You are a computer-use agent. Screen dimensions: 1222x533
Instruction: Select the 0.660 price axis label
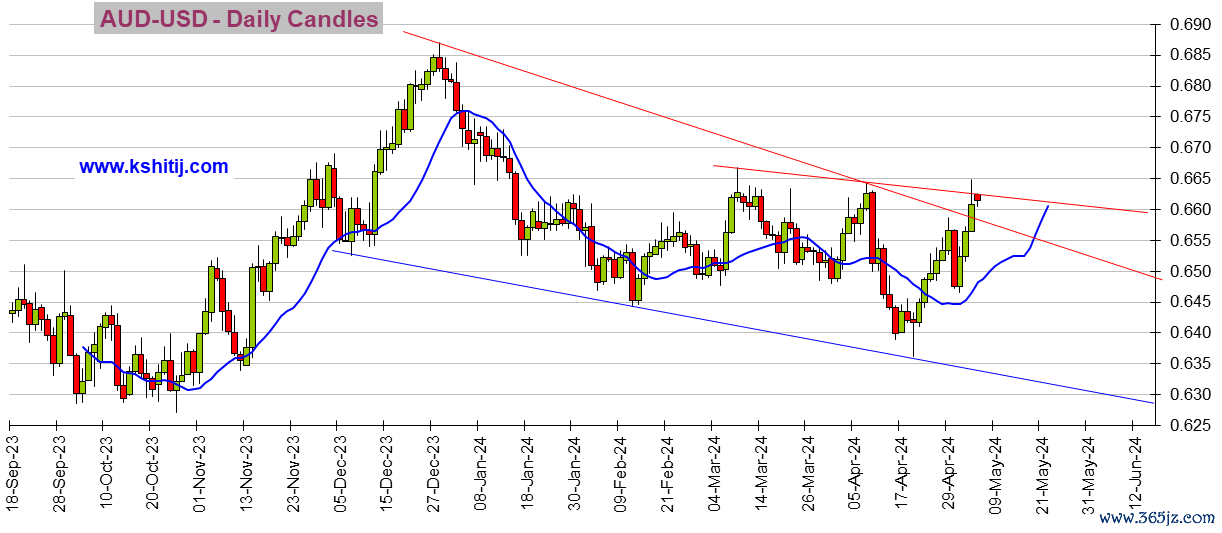click(1190, 209)
